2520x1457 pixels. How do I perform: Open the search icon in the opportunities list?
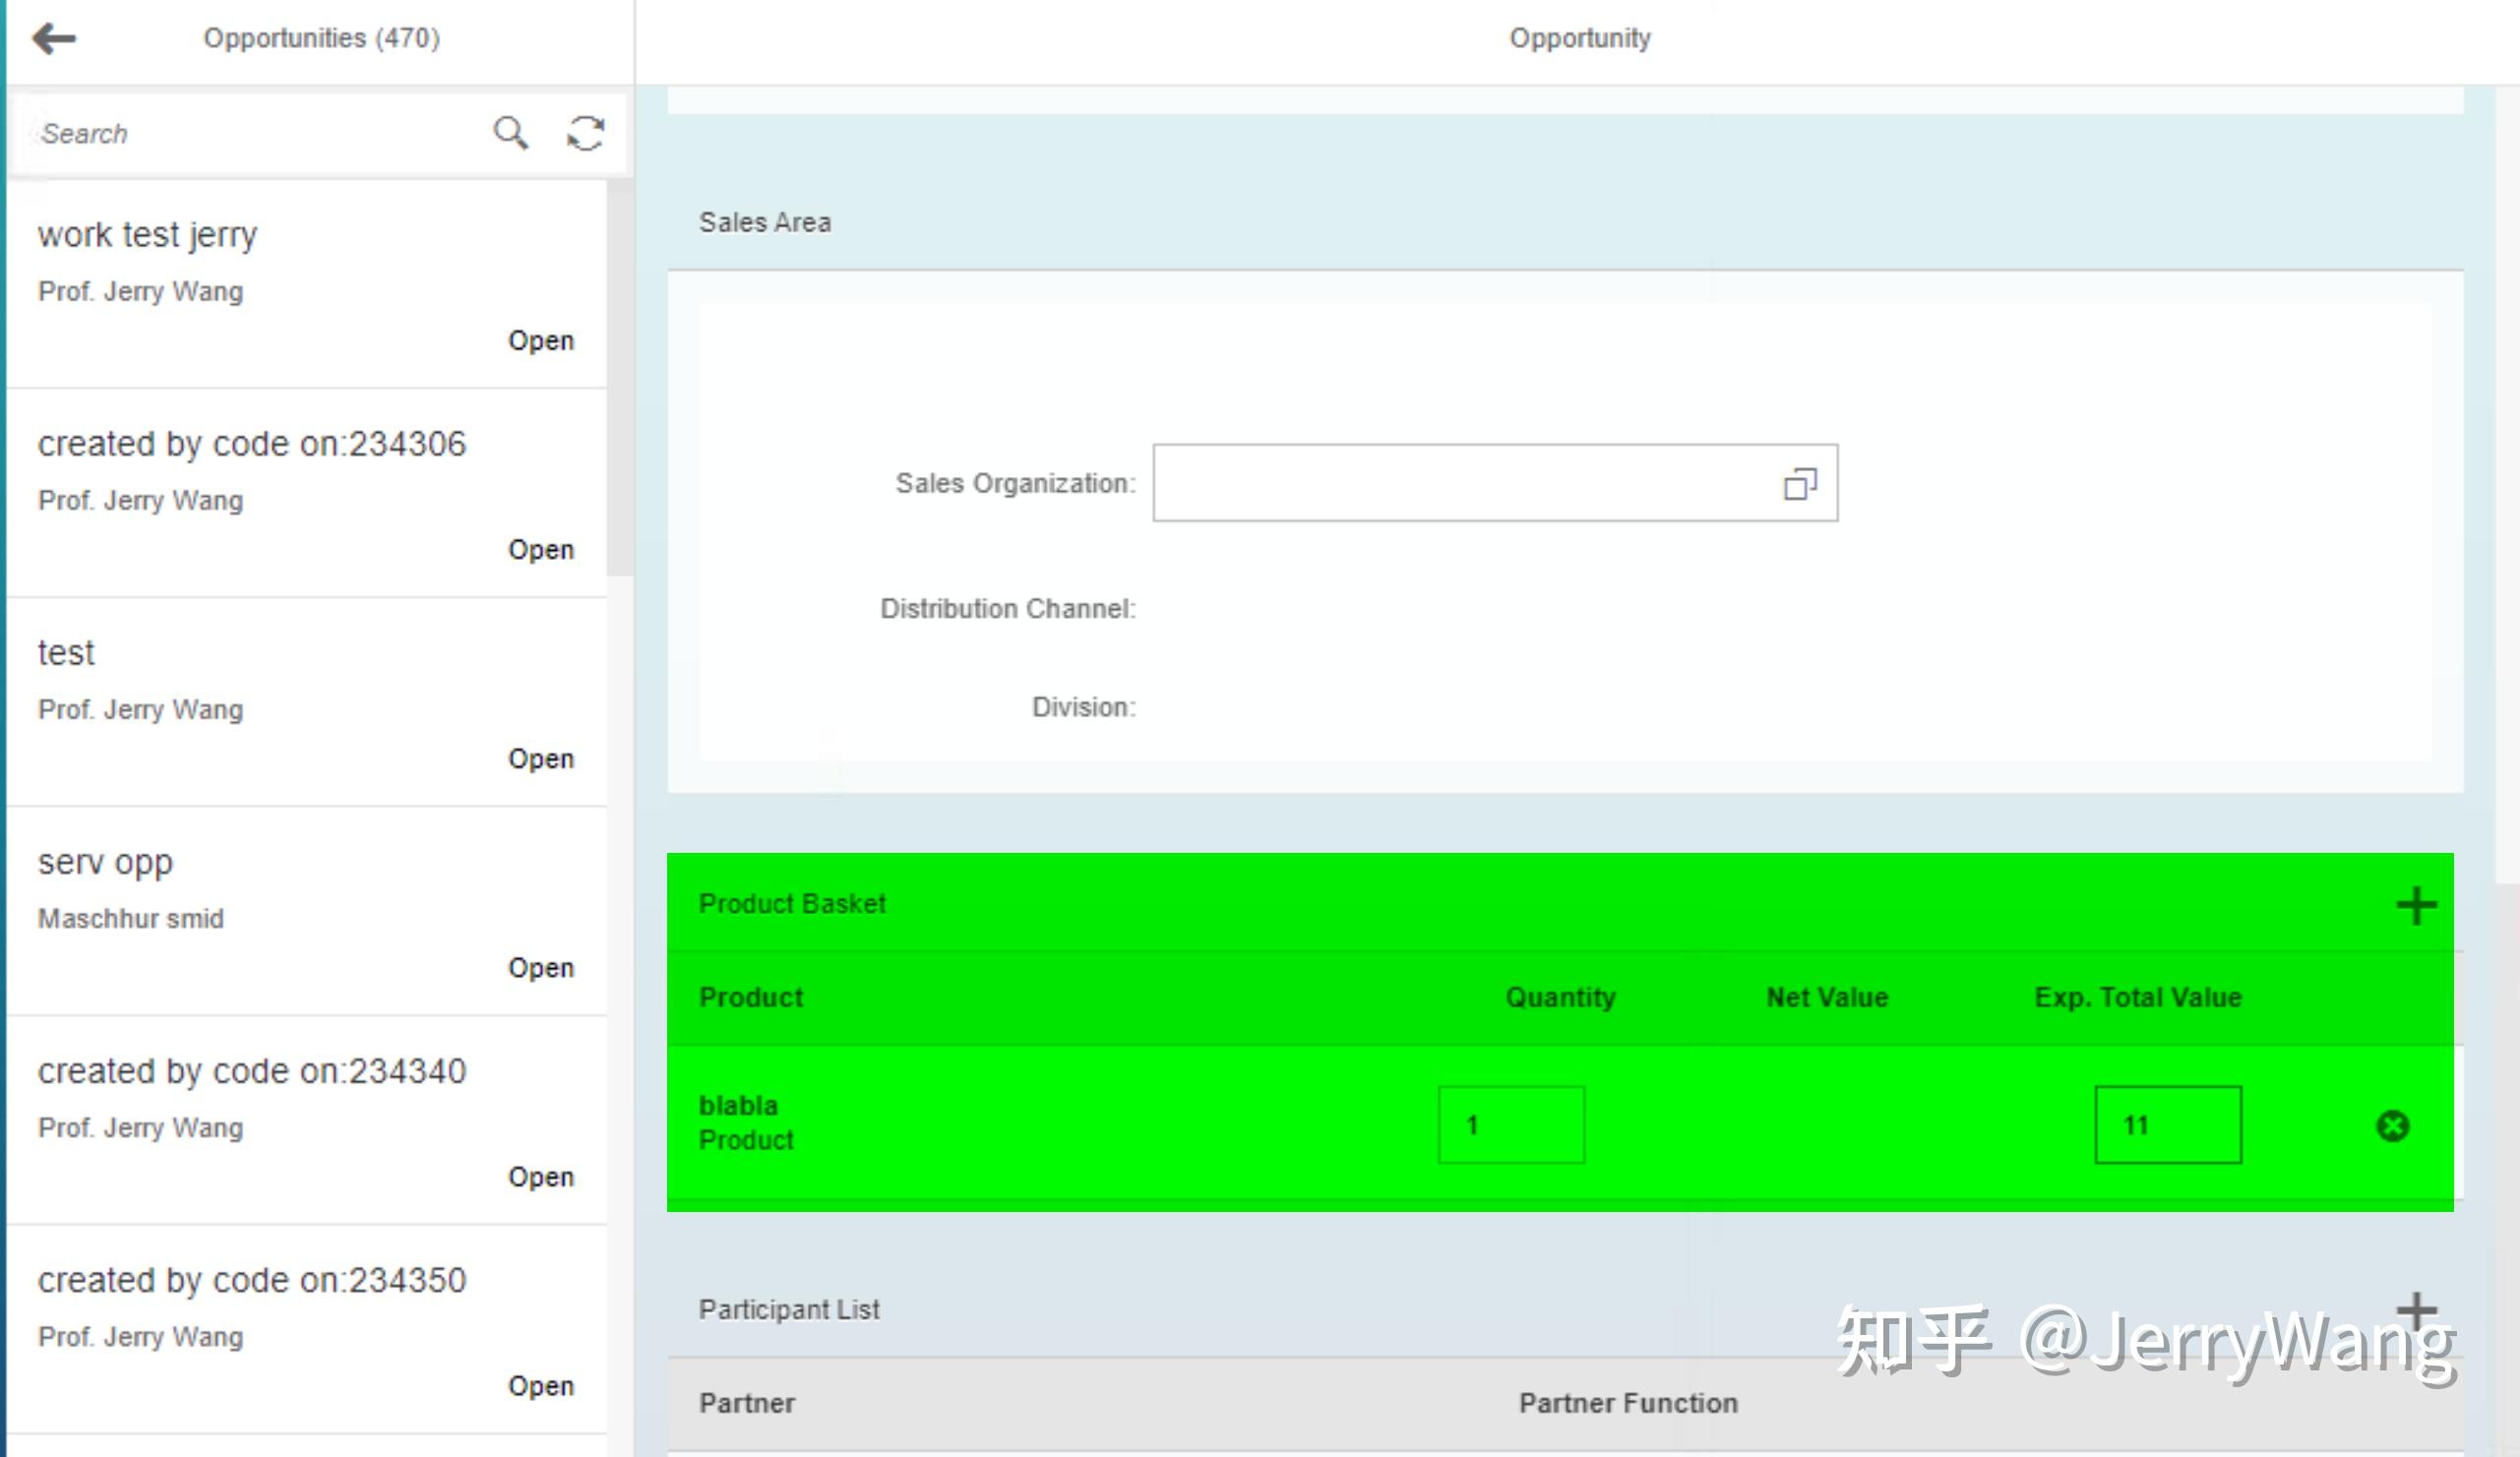[x=510, y=132]
